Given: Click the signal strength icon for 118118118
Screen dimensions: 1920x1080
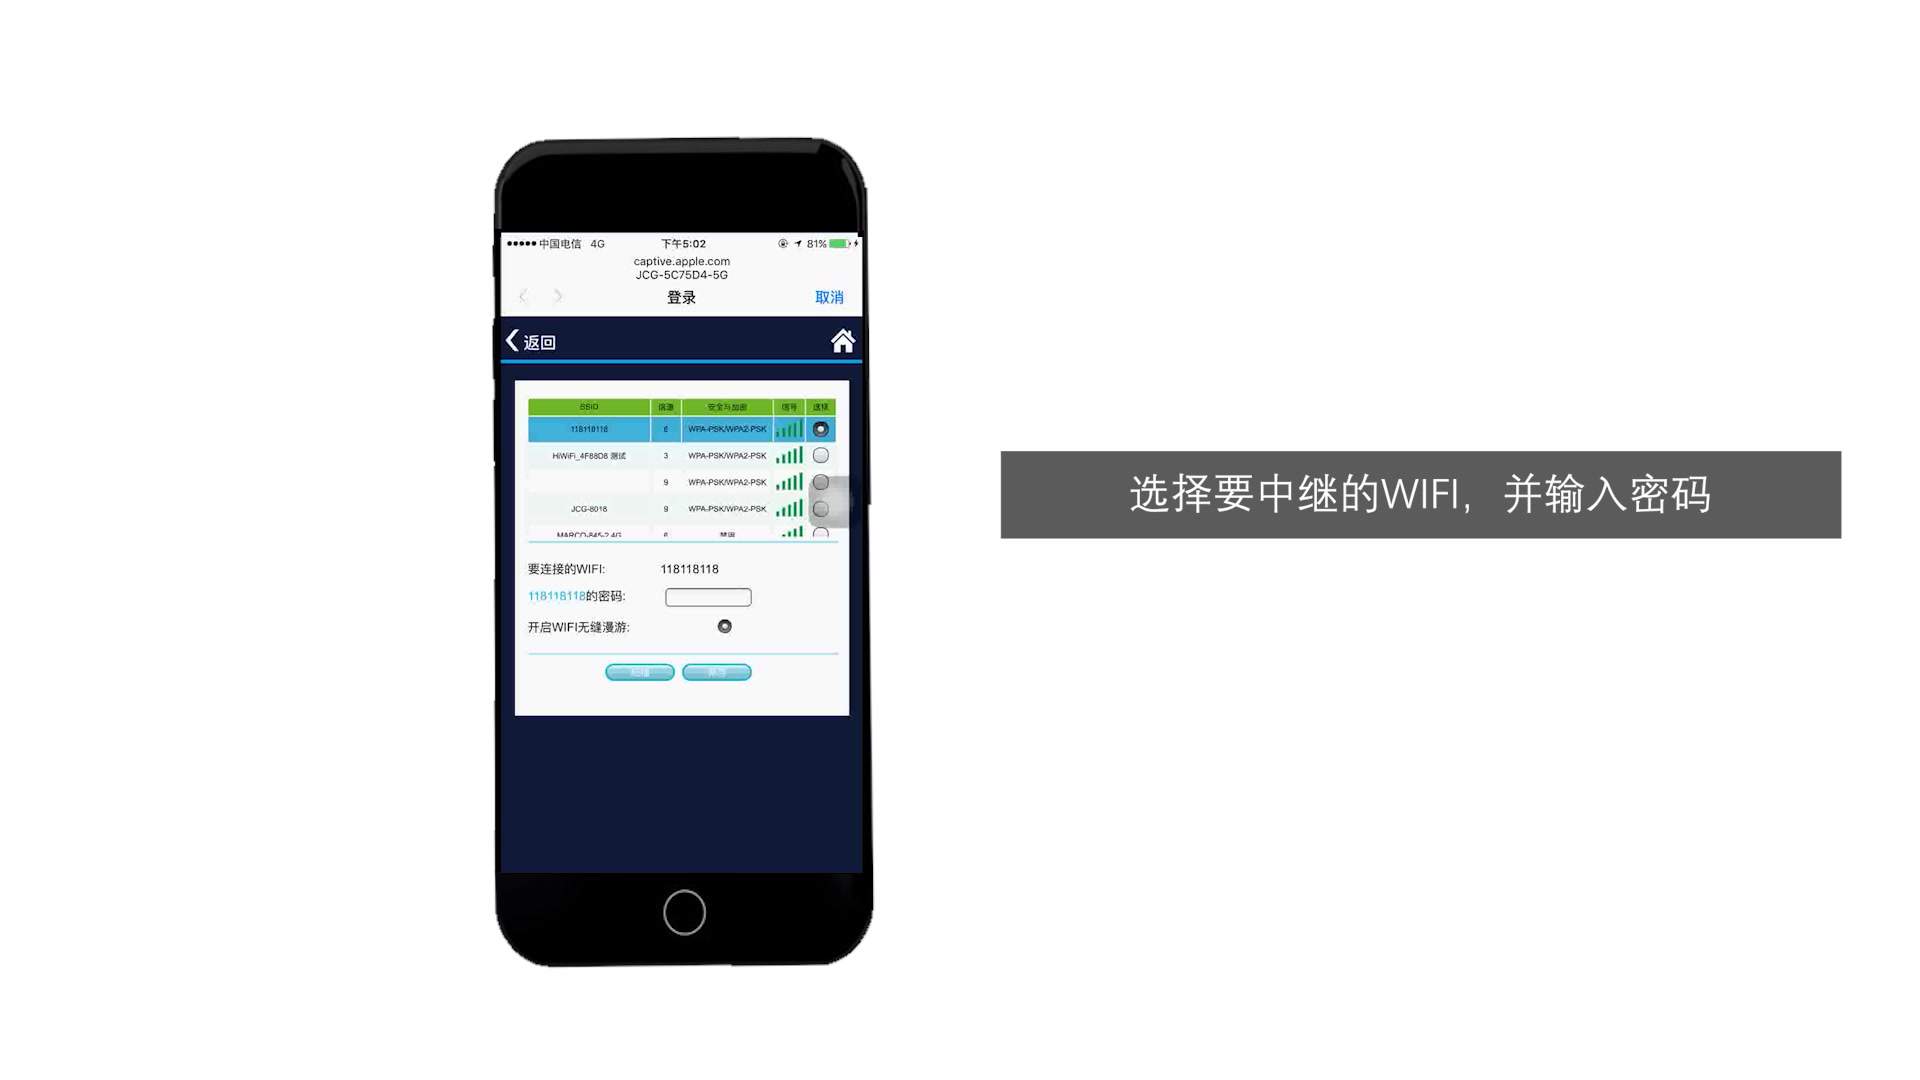Looking at the screenshot, I should point(789,429).
